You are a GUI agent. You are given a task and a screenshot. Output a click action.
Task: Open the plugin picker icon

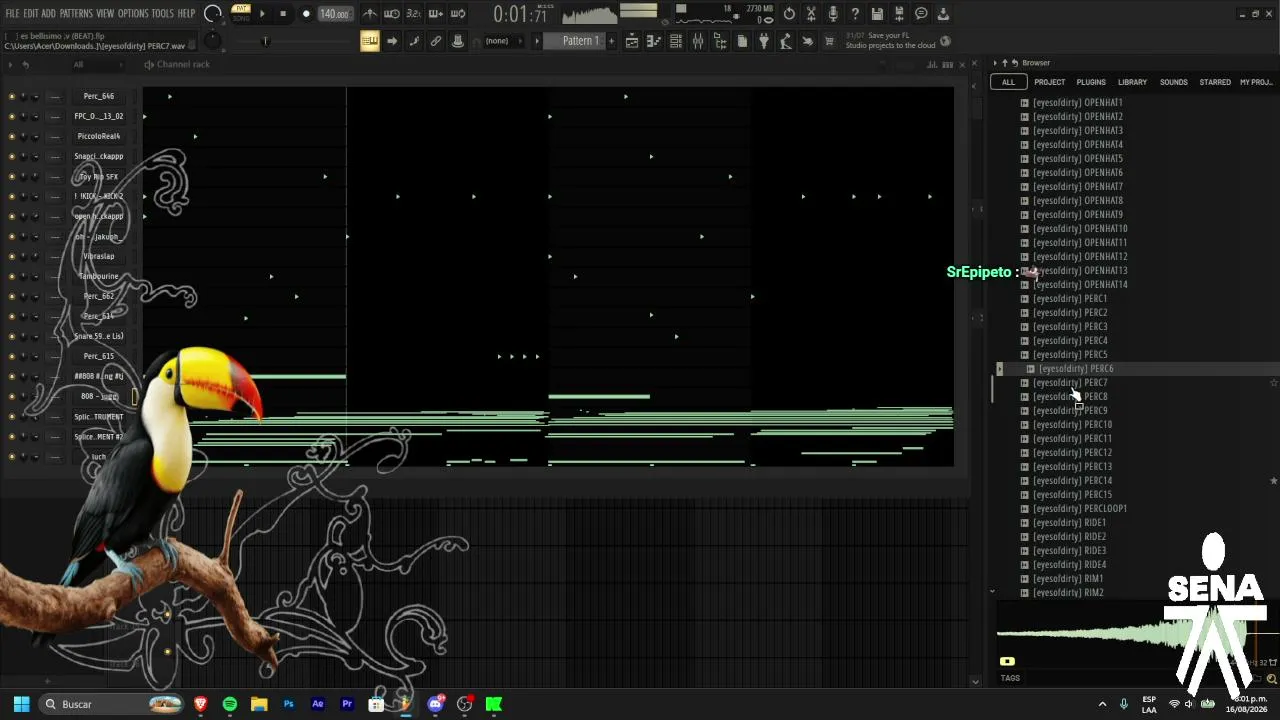pyautogui.click(x=764, y=41)
